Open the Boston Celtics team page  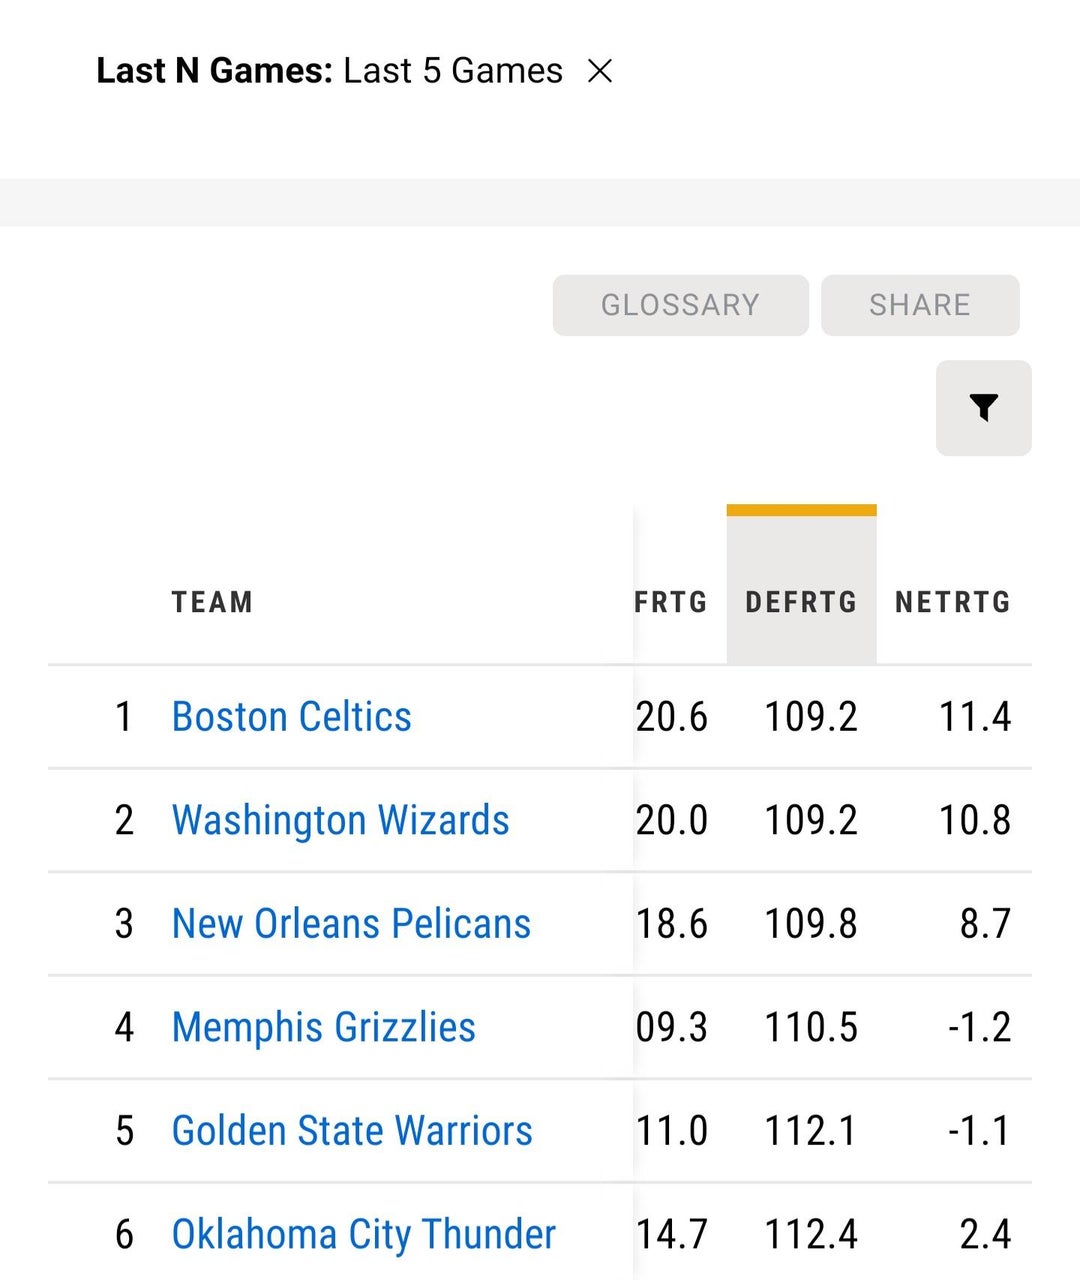(x=291, y=717)
